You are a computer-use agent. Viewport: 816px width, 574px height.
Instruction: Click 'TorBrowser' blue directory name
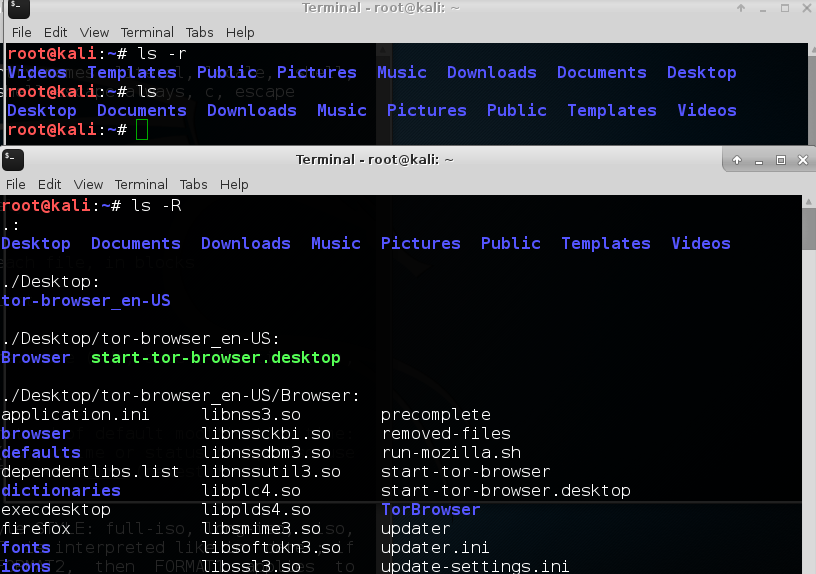430,509
